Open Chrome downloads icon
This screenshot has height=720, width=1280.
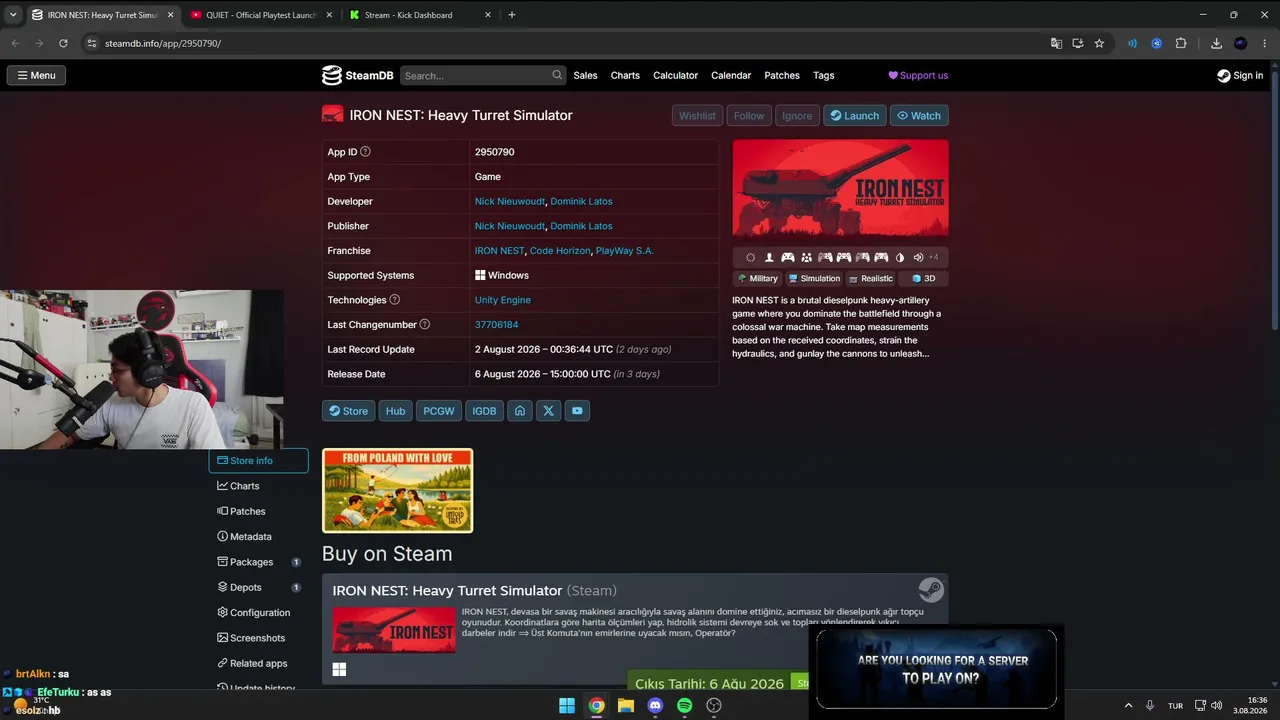pyautogui.click(x=1216, y=43)
